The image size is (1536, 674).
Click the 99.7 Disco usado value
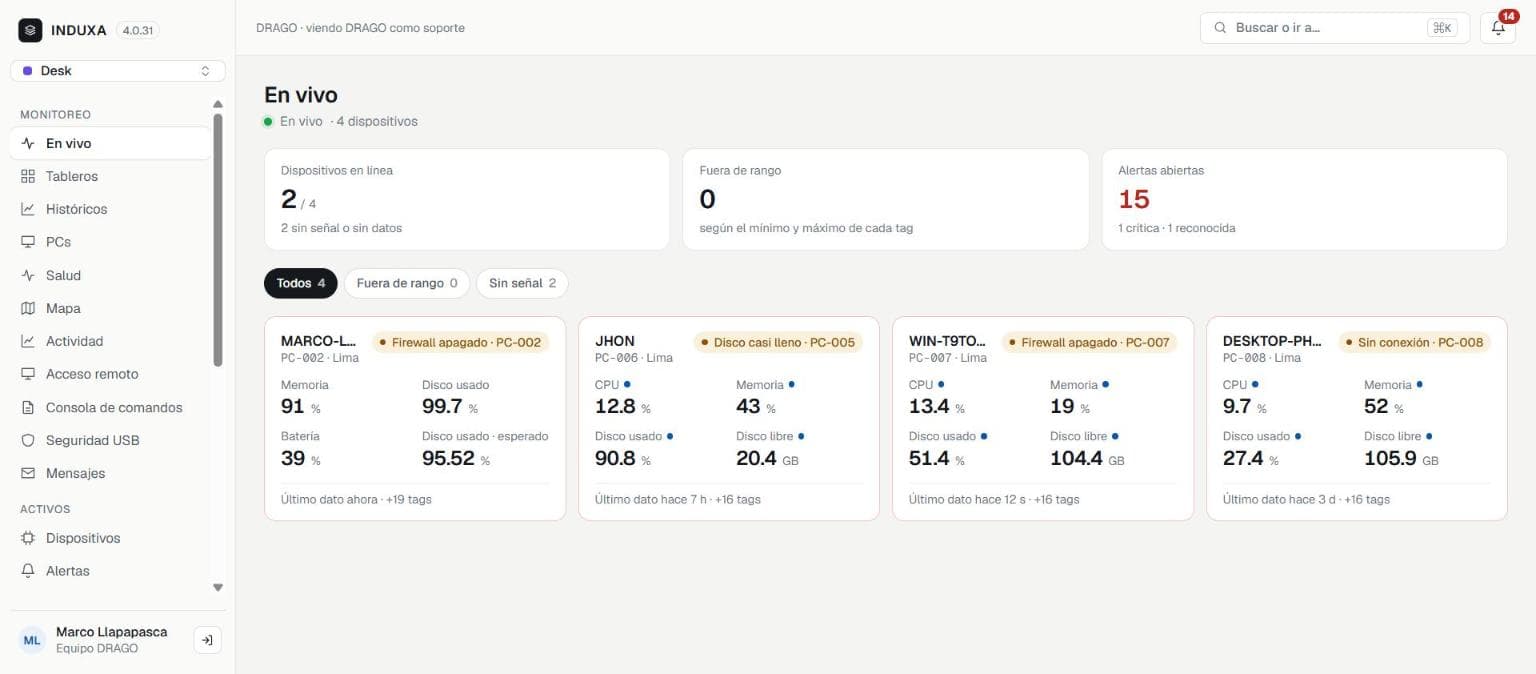[x=442, y=406]
